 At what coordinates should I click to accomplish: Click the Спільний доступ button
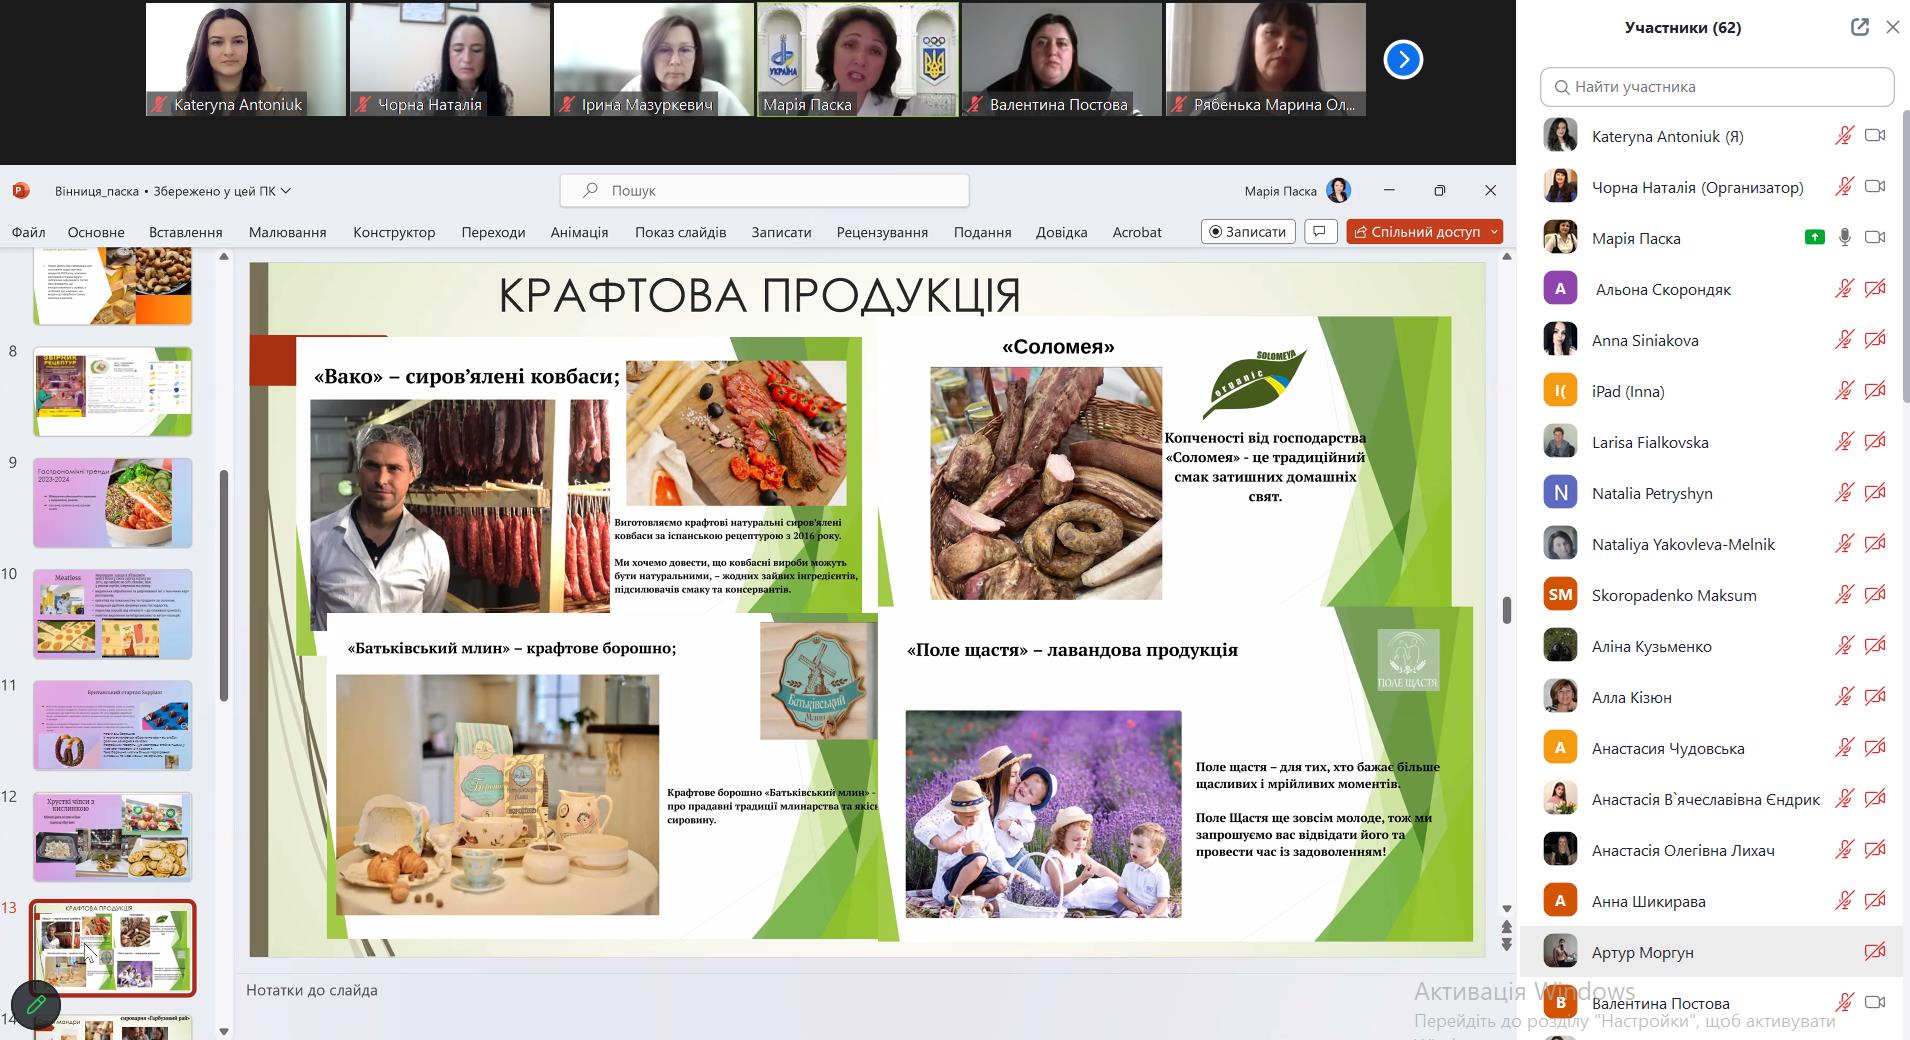click(x=1416, y=232)
